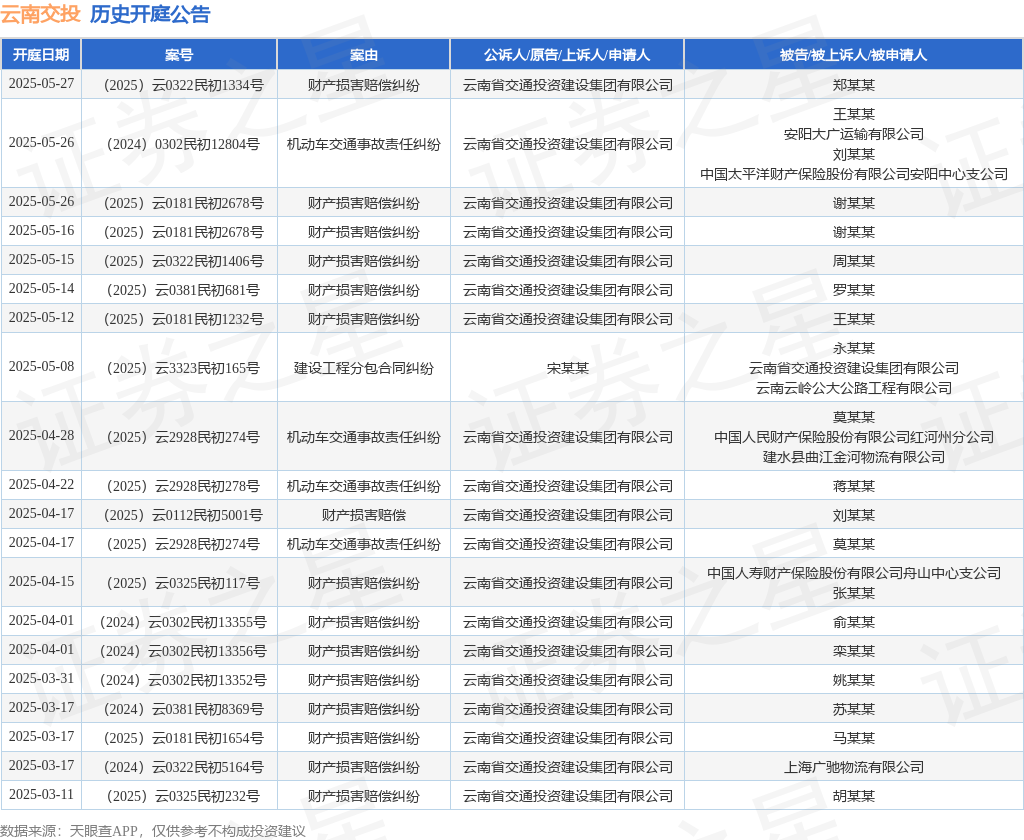Click plaintiff 宋某某
The height and width of the screenshot is (840, 1024).
click(x=567, y=368)
